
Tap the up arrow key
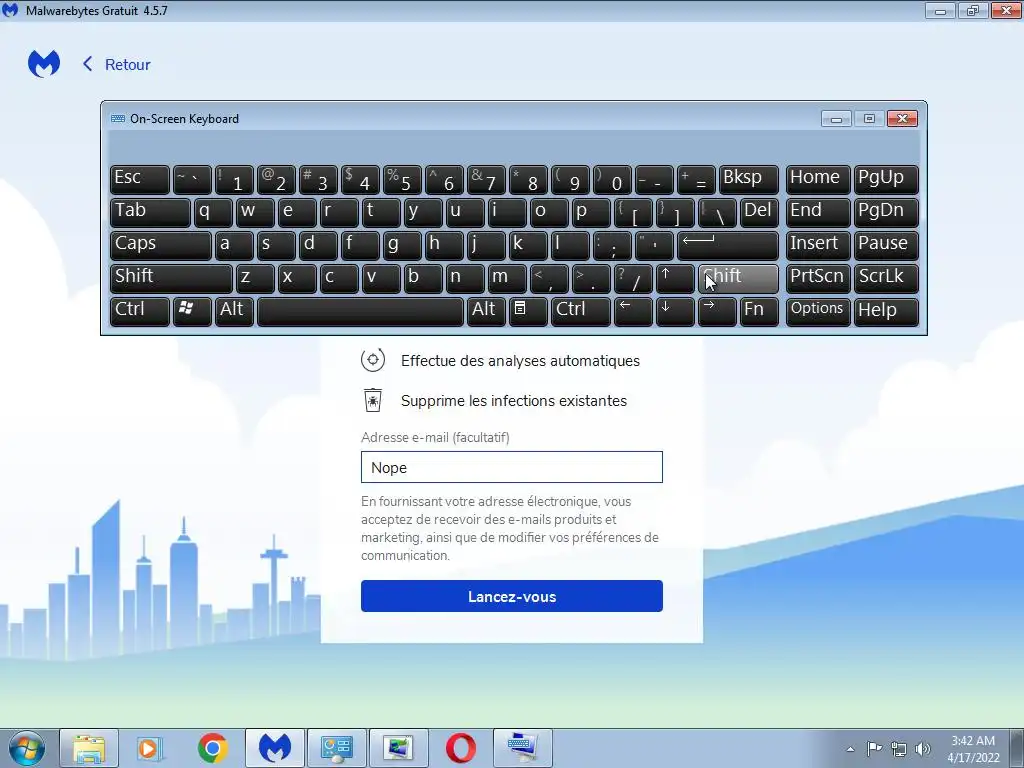[675, 278]
